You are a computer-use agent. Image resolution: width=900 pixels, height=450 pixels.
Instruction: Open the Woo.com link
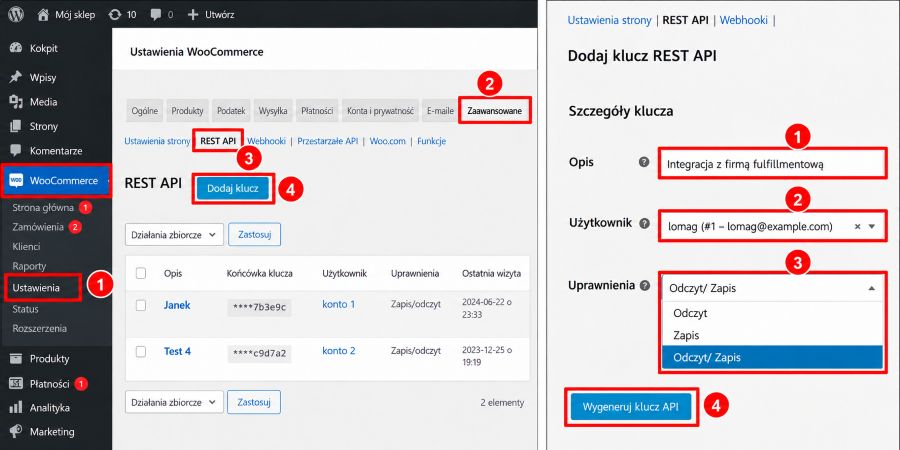pyautogui.click(x=387, y=141)
